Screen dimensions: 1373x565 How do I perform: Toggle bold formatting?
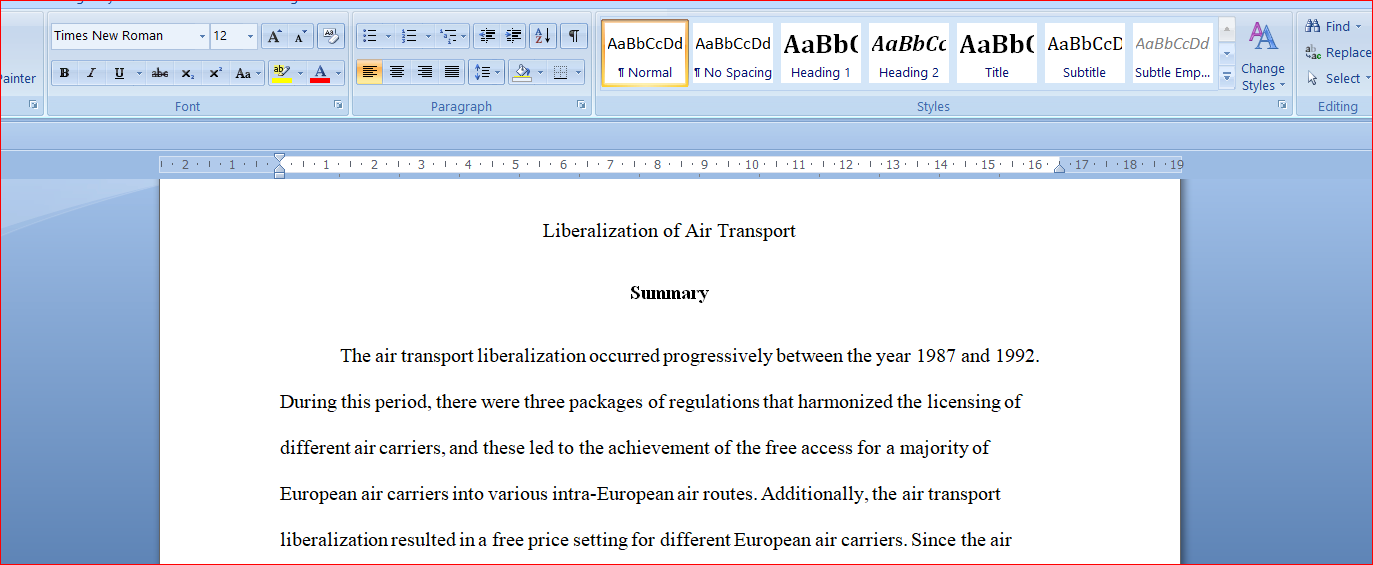click(64, 73)
